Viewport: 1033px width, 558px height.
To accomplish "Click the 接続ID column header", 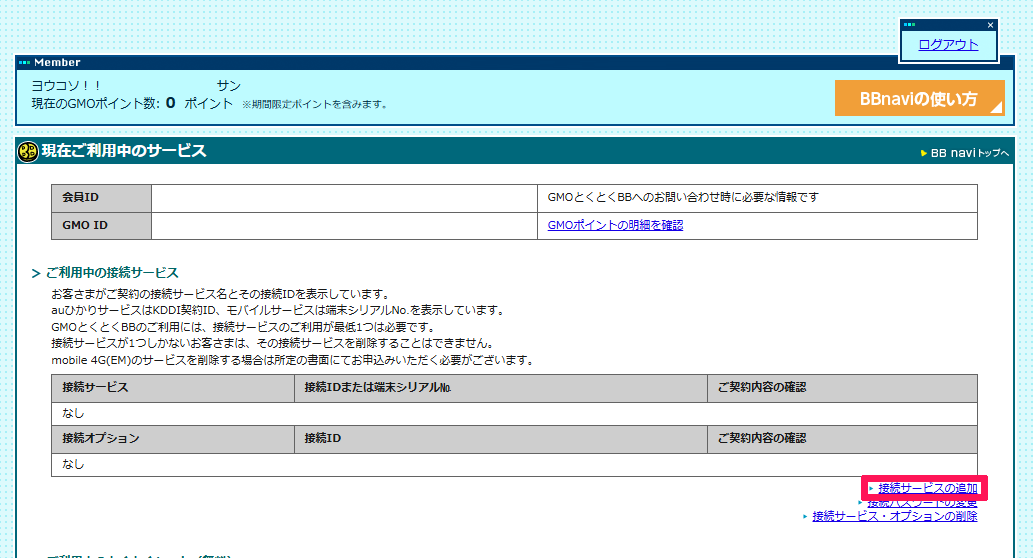I will (501, 439).
